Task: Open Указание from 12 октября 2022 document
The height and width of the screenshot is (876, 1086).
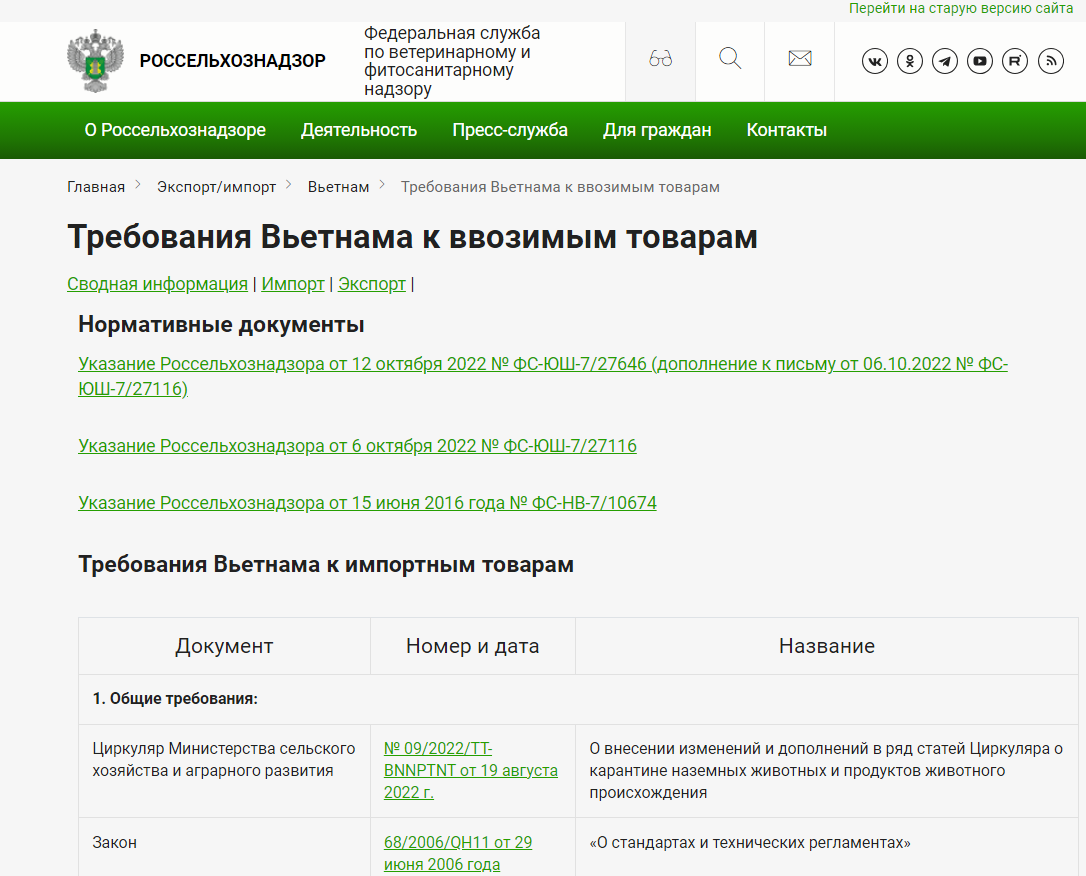Action: (x=543, y=376)
